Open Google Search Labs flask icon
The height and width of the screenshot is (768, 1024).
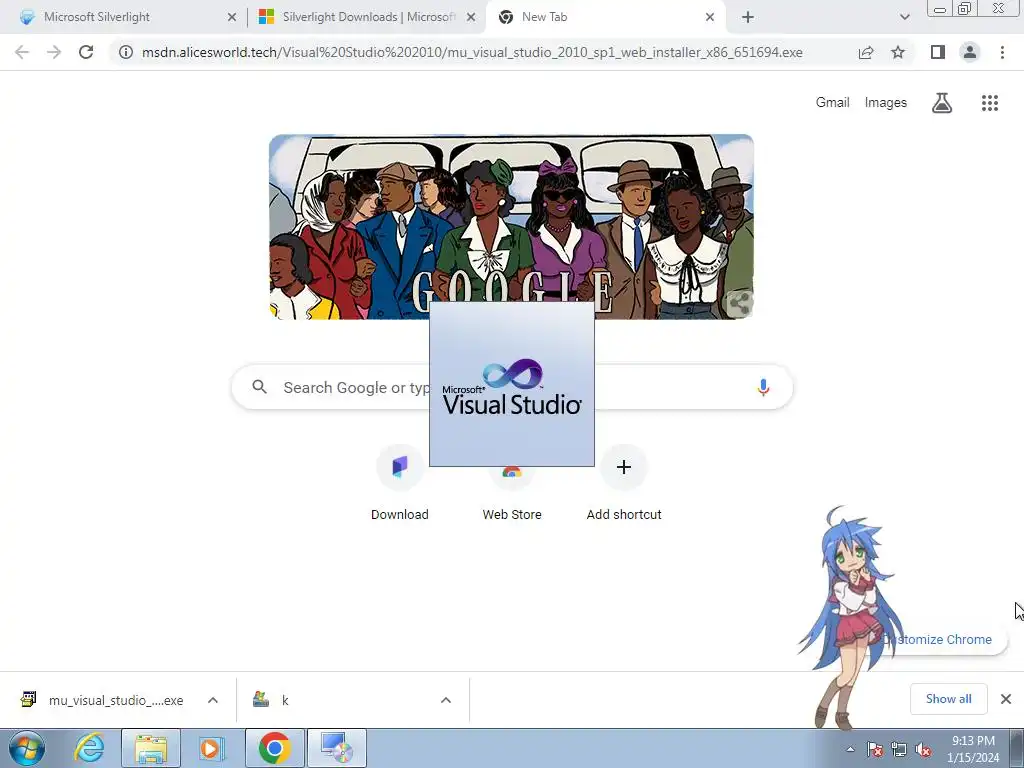pos(942,103)
